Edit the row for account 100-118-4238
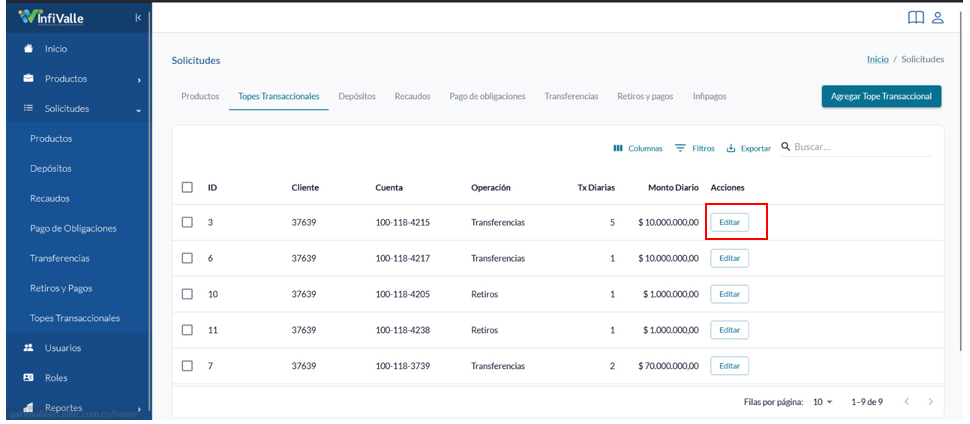This screenshot has height=424, width=970. [729, 330]
